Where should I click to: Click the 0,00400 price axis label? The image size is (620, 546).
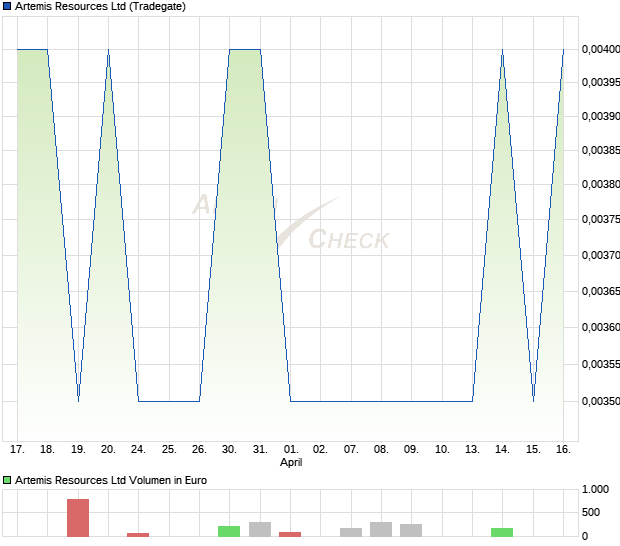click(601, 49)
